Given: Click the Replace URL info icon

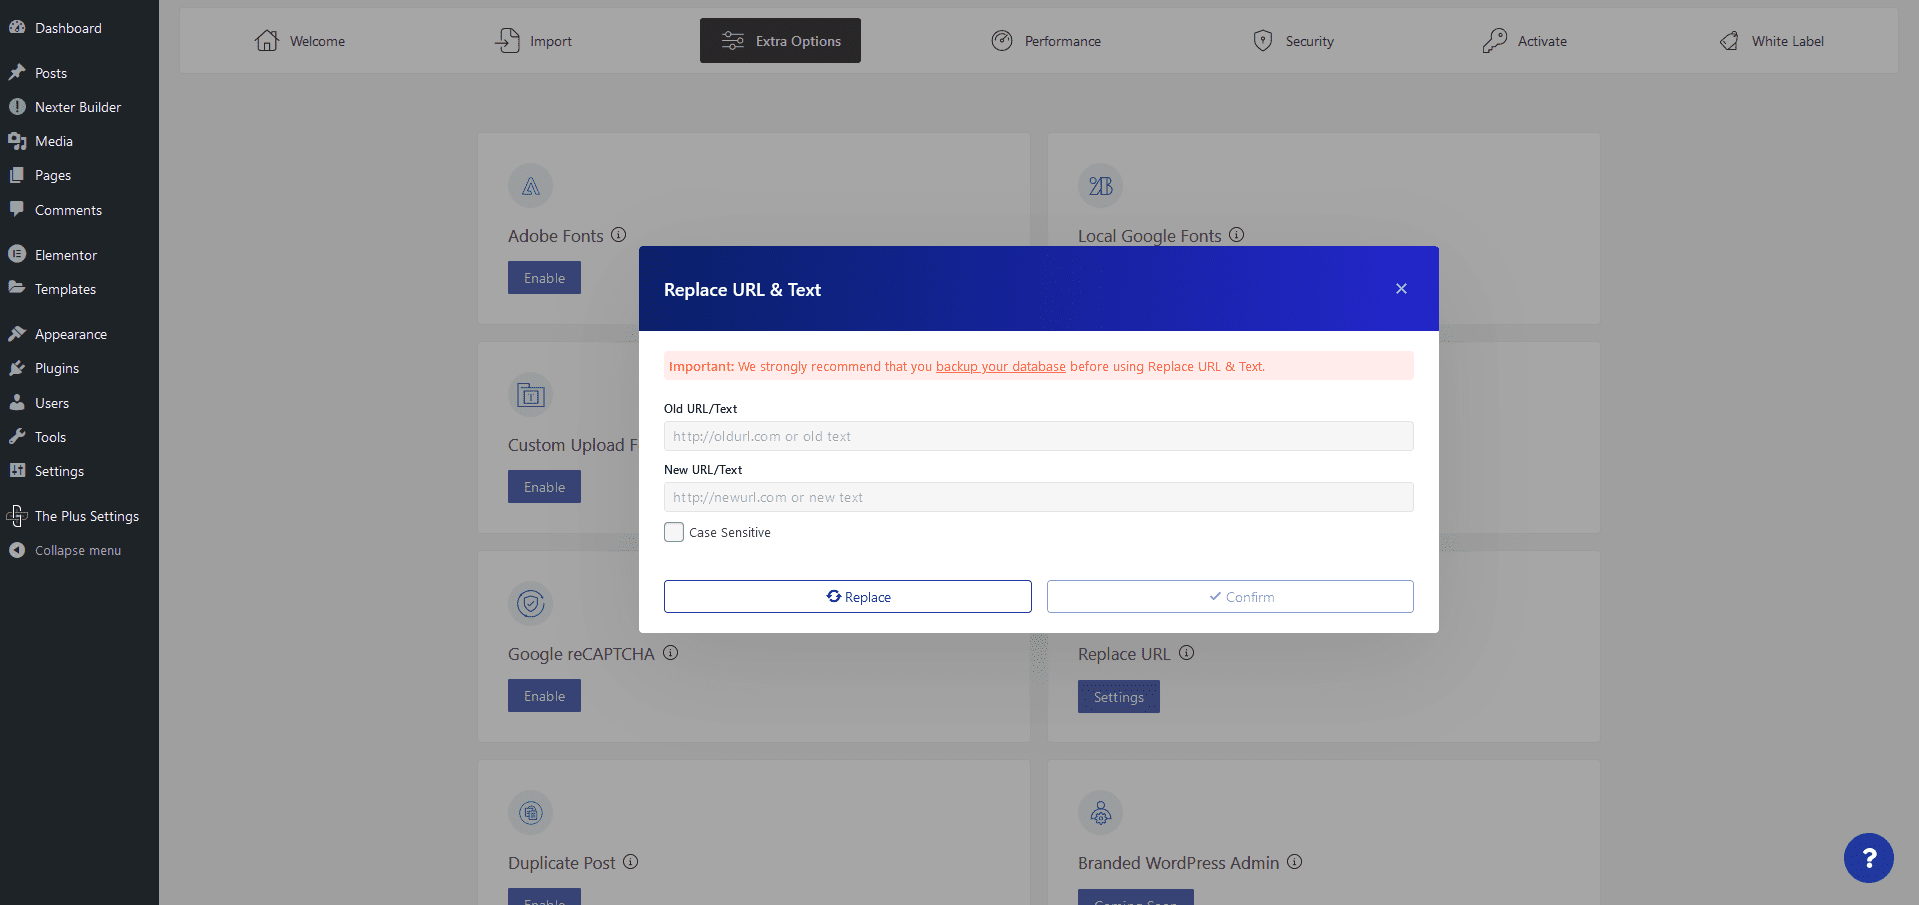Looking at the screenshot, I should (1187, 653).
